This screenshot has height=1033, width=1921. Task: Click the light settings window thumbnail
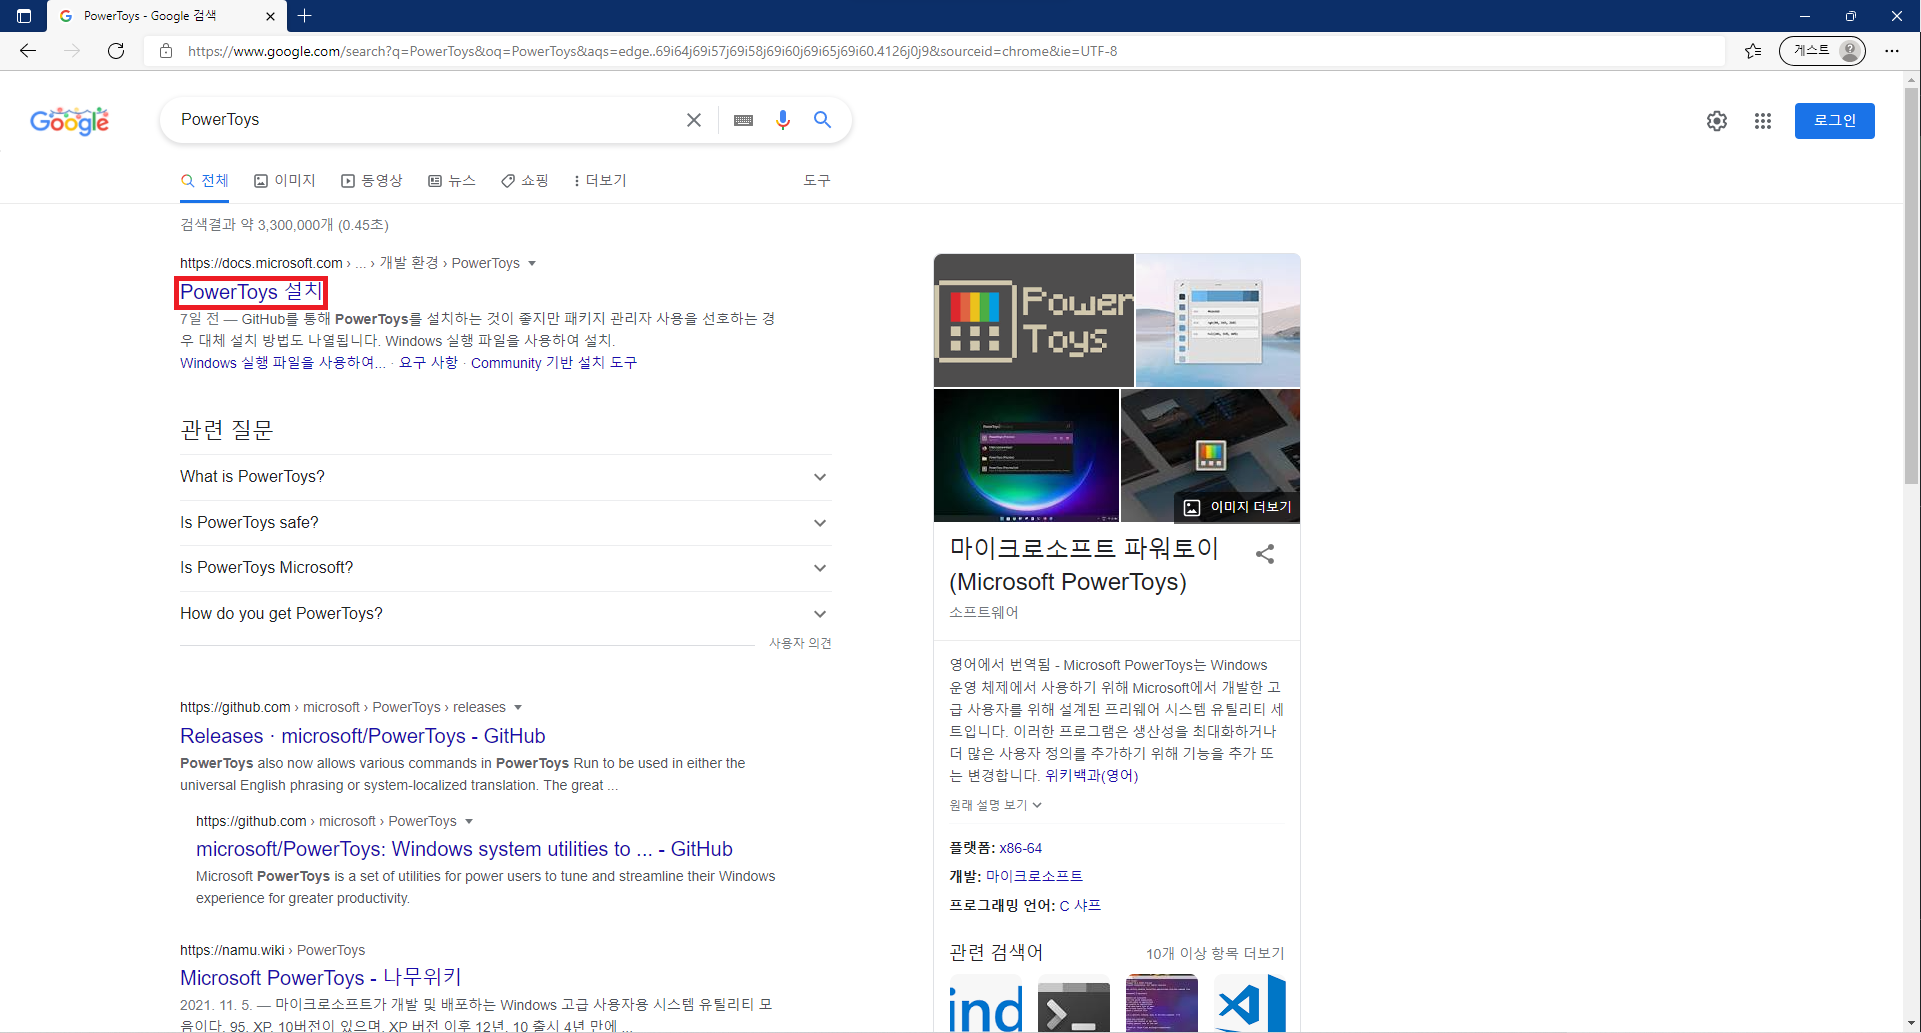click(1218, 320)
